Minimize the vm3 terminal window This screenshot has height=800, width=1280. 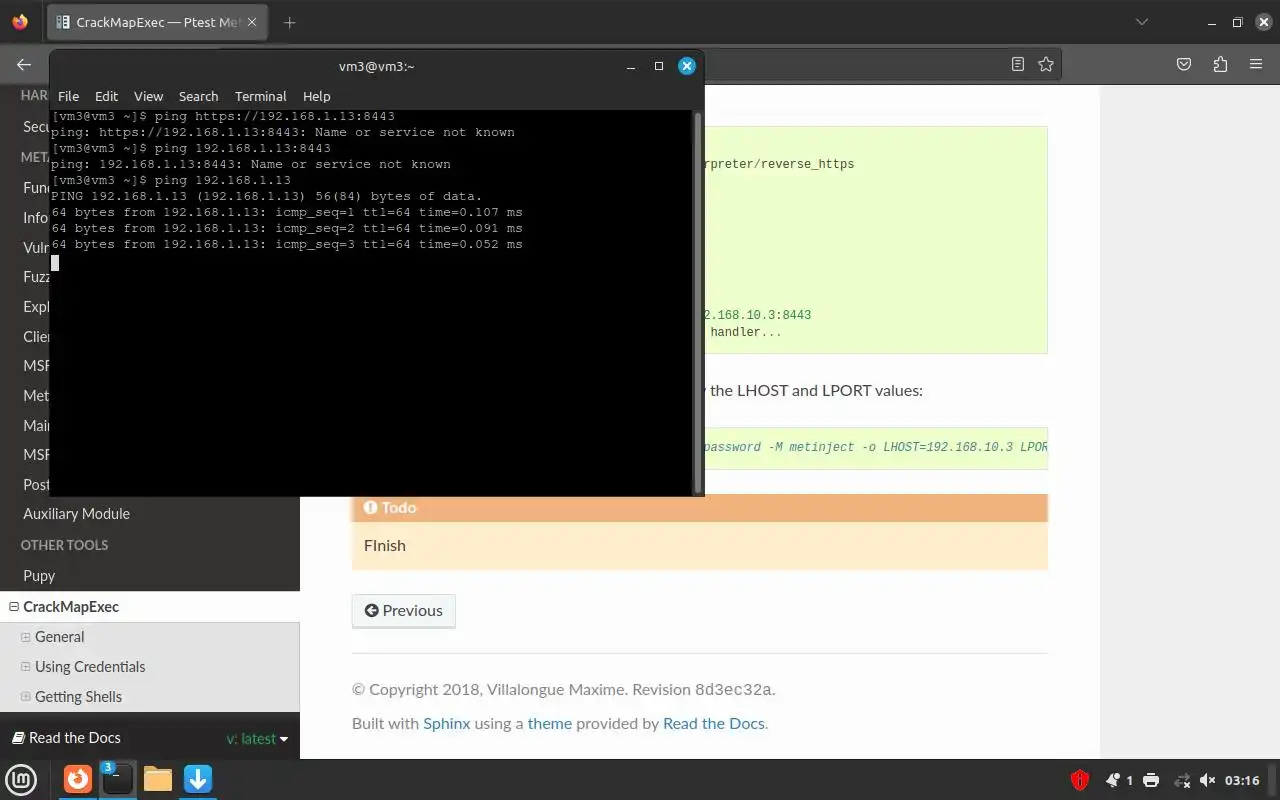pyautogui.click(x=631, y=66)
